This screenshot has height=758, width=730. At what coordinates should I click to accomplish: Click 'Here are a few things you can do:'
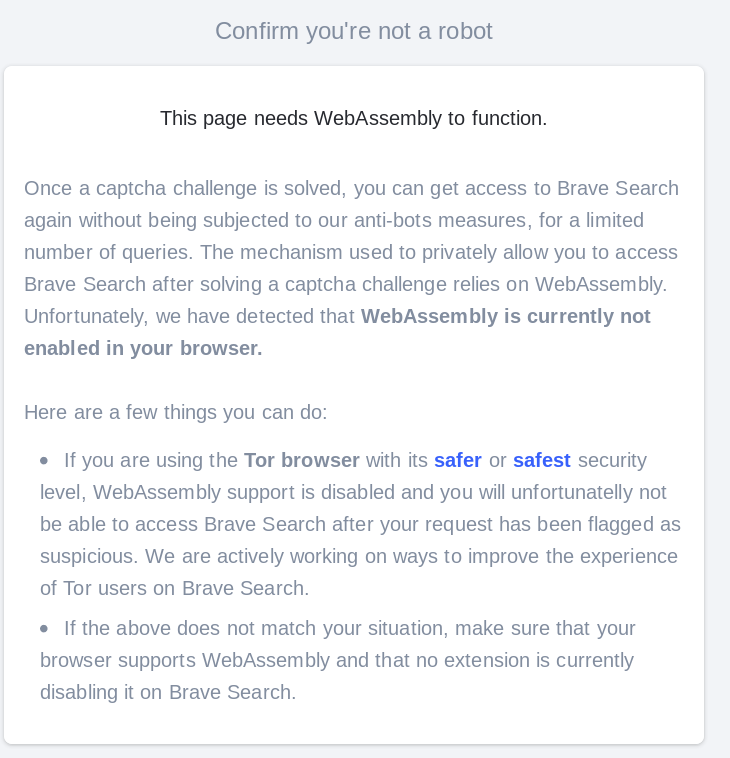tap(175, 412)
